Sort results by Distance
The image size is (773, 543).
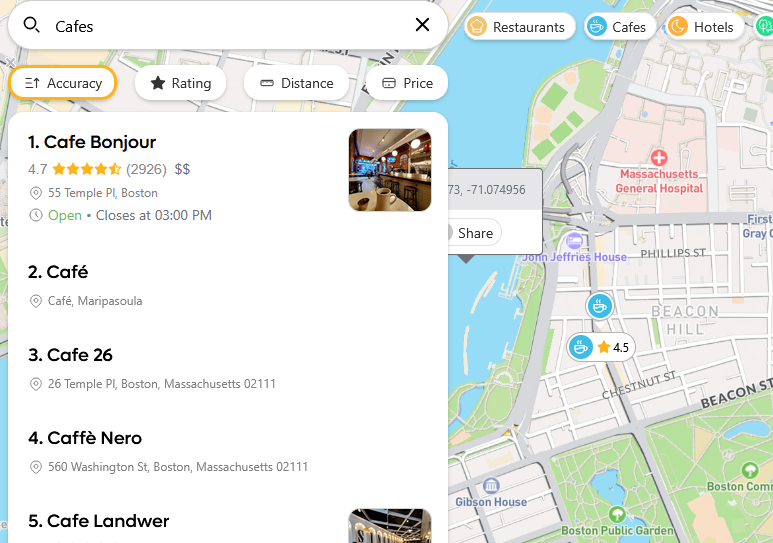coord(296,83)
